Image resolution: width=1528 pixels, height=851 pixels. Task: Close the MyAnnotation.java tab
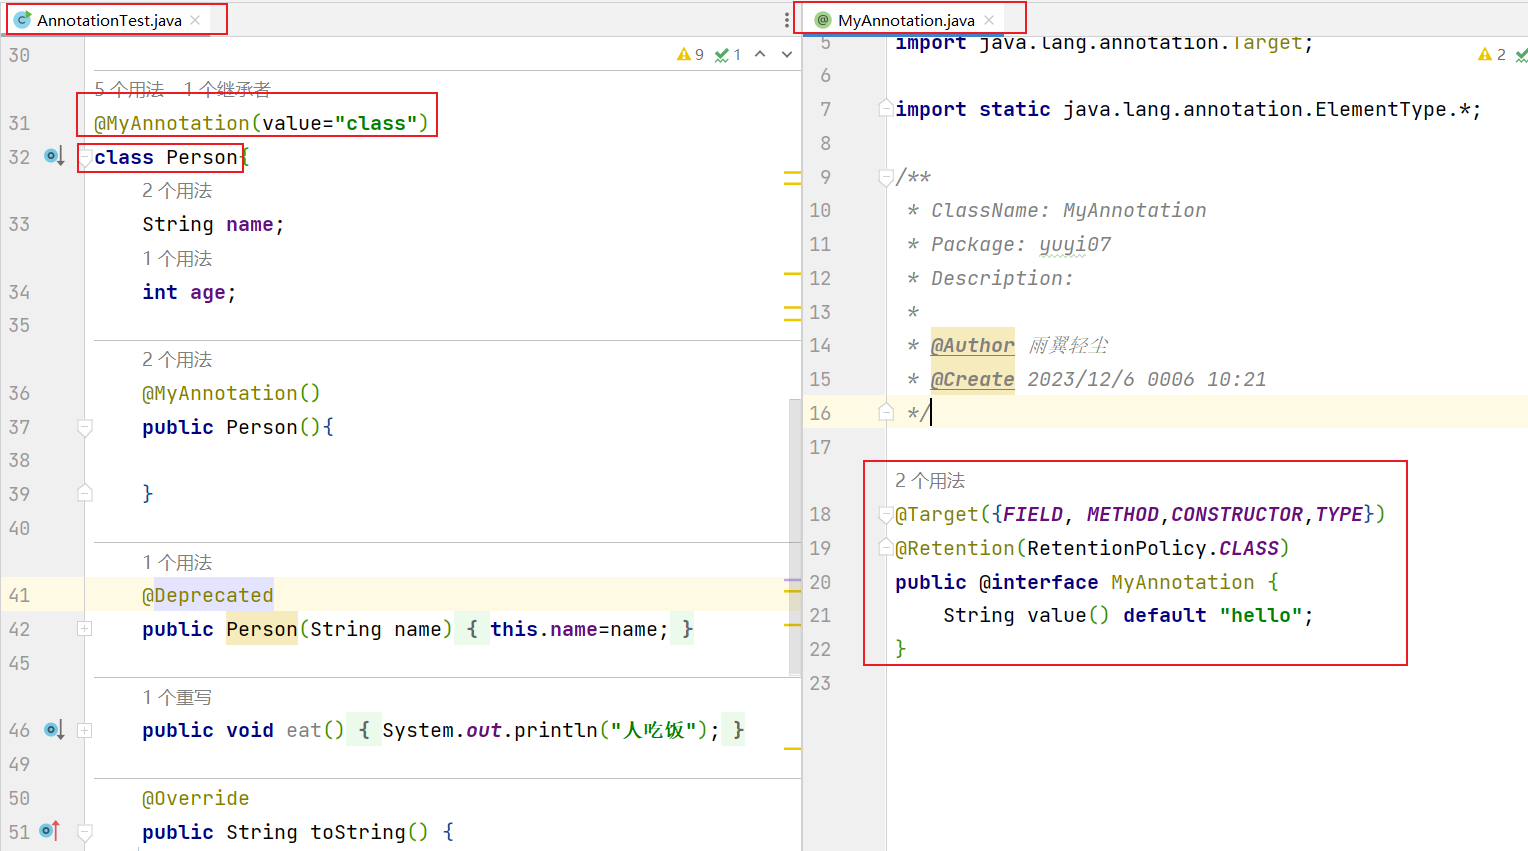pyautogui.click(x=989, y=20)
